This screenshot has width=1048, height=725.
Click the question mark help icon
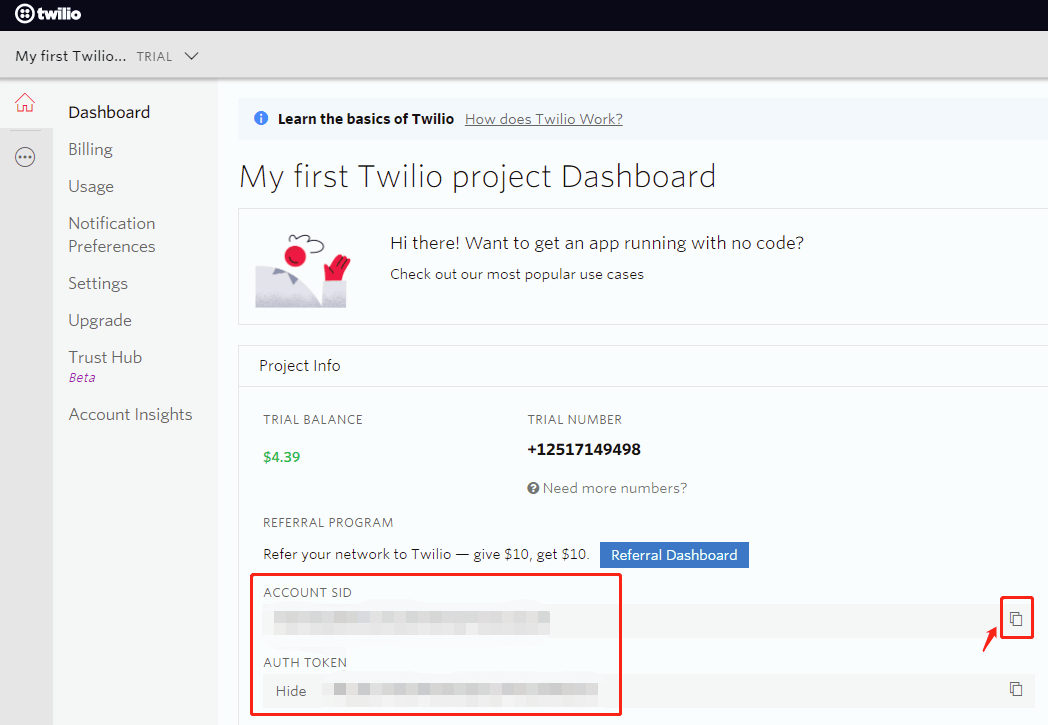pyautogui.click(x=533, y=488)
